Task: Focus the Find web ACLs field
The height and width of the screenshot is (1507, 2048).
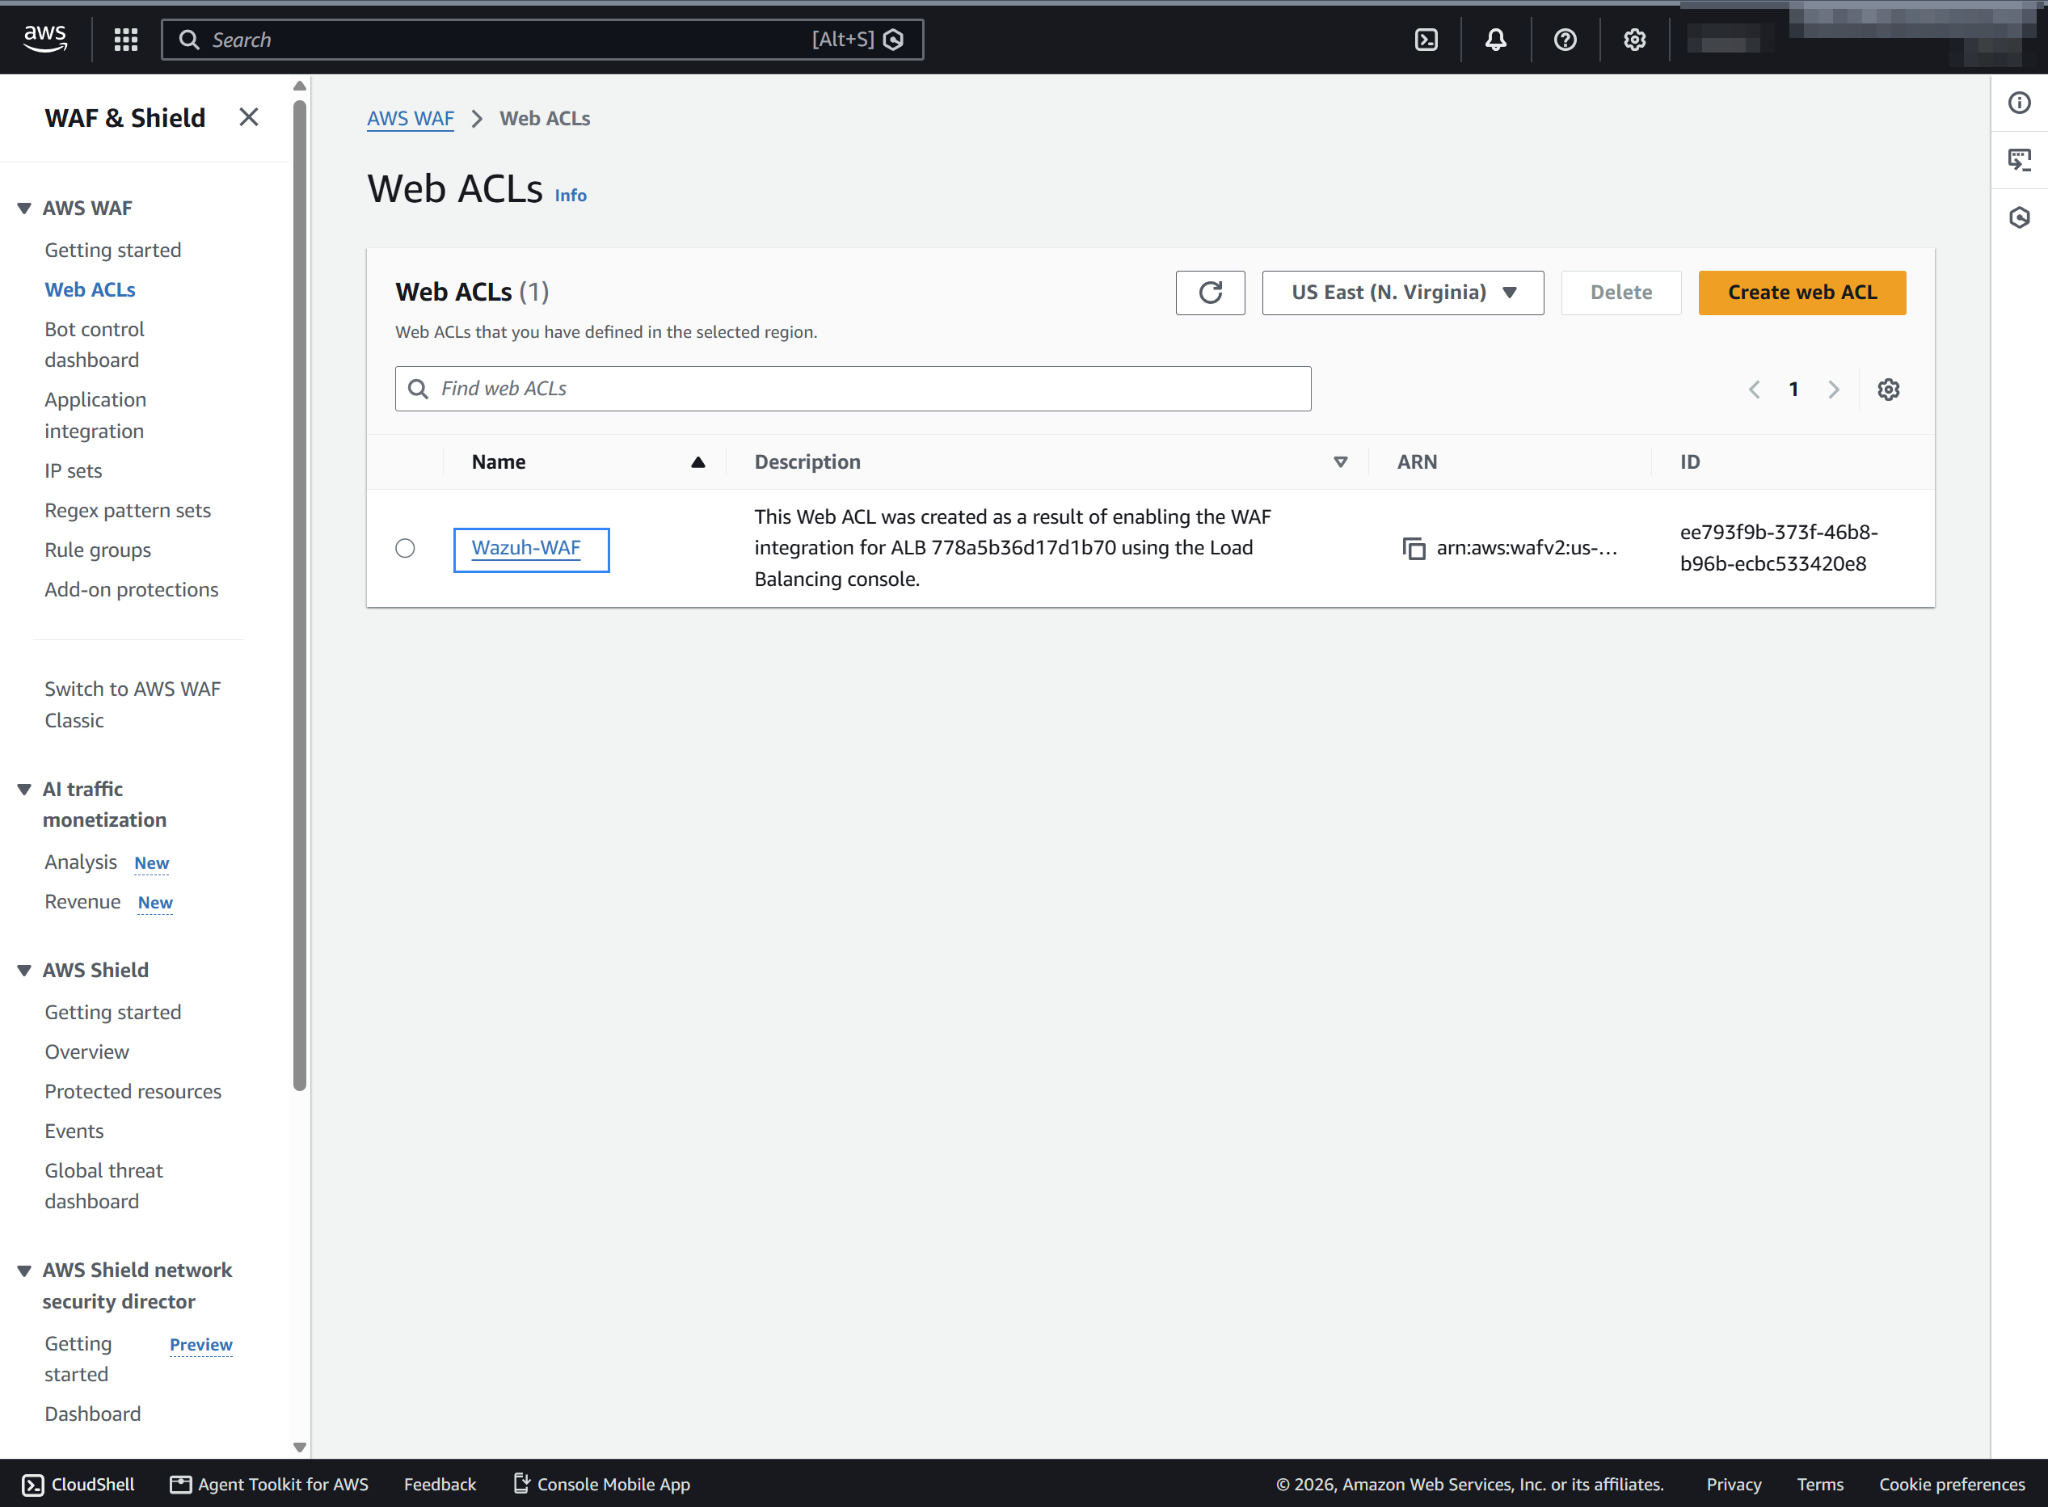Action: pyautogui.click(x=853, y=389)
